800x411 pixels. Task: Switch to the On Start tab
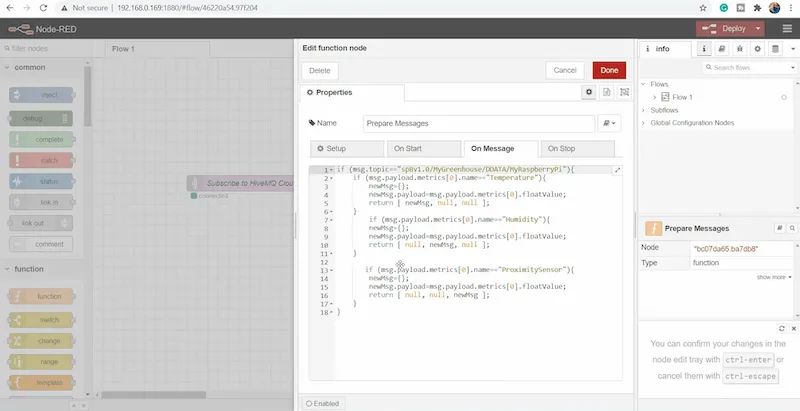pos(412,148)
